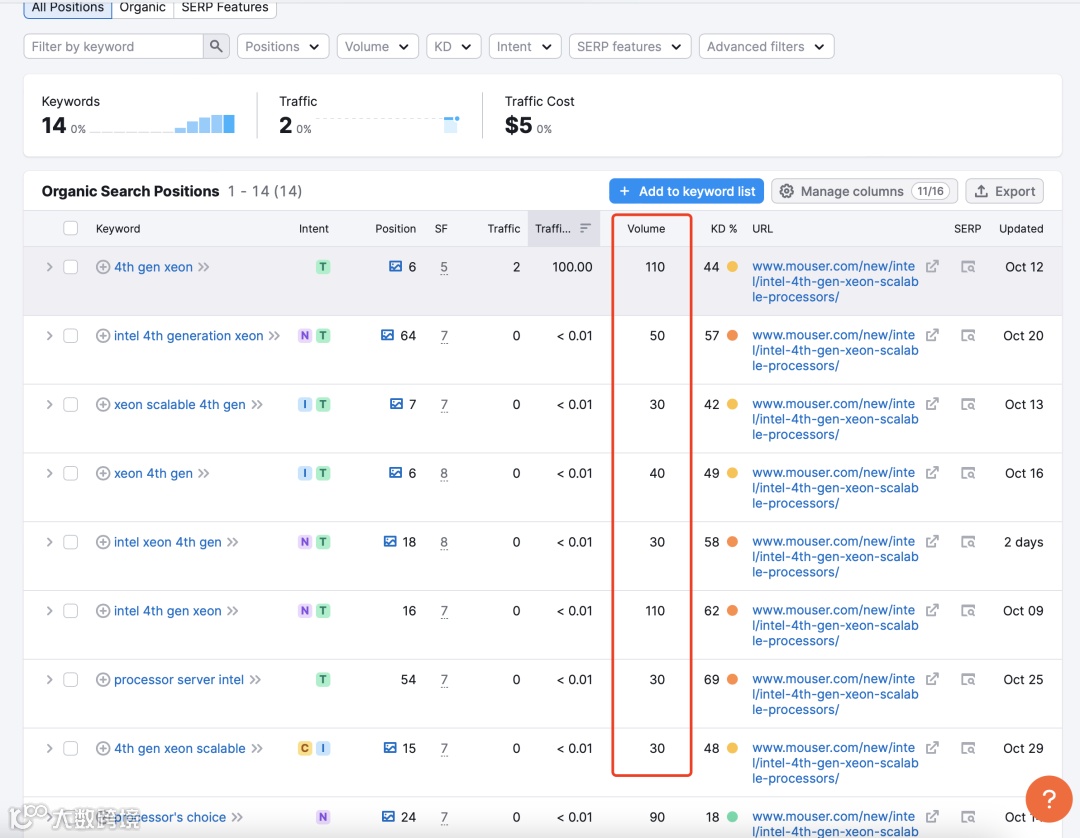Click the Keywords trend bar chart
The image size is (1080, 838).
click(205, 124)
